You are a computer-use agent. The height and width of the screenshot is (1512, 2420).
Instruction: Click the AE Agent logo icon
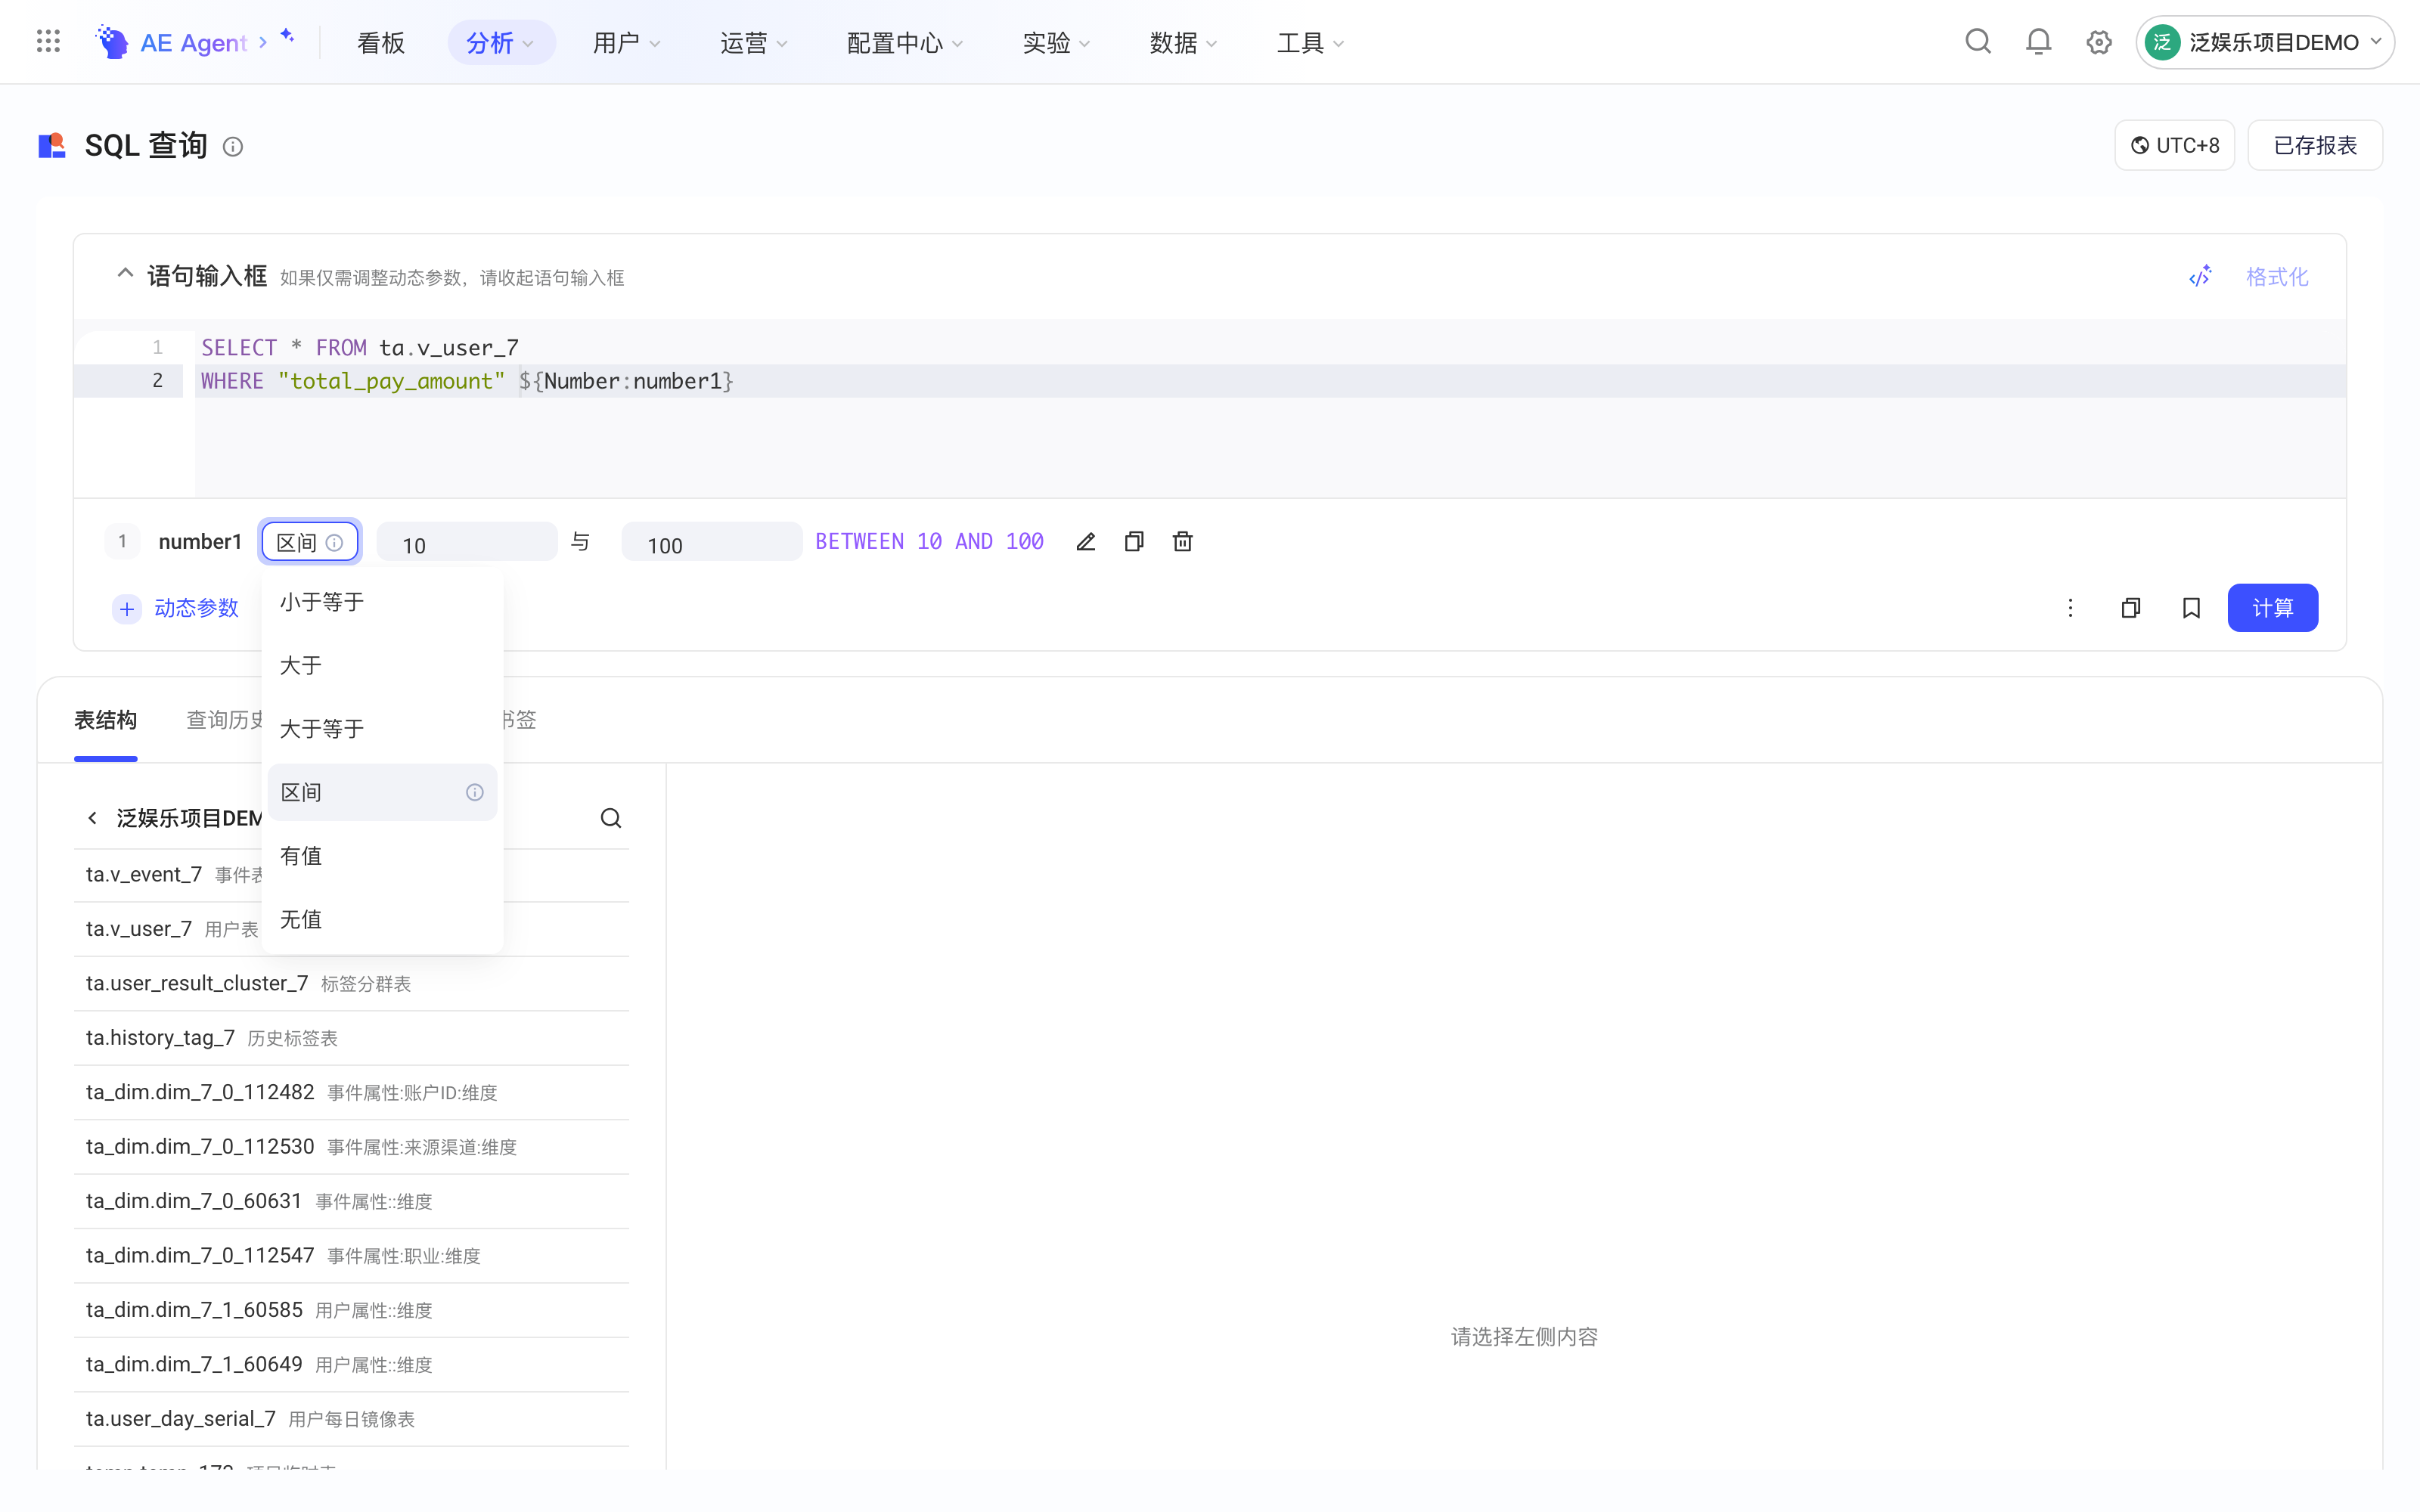point(112,42)
